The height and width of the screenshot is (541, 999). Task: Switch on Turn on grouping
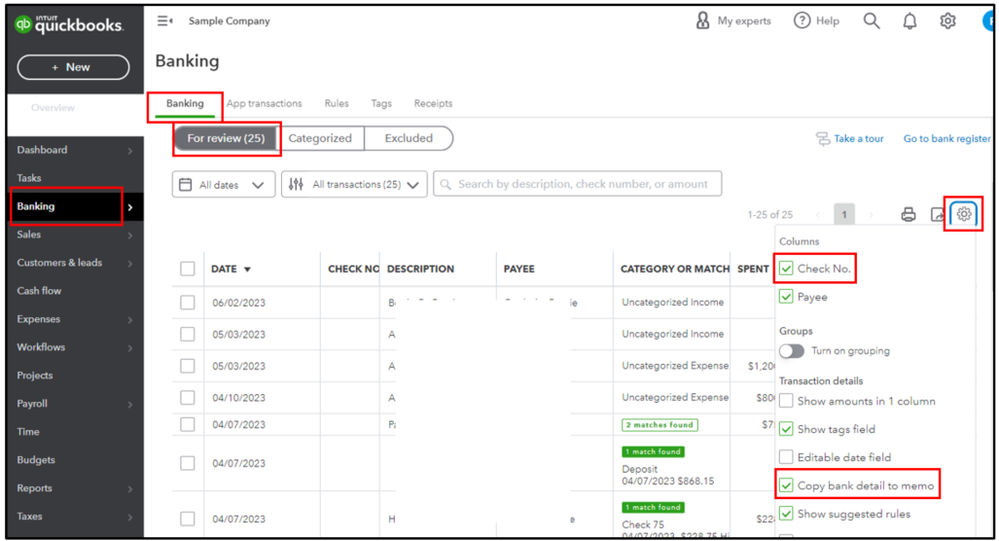[791, 351]
